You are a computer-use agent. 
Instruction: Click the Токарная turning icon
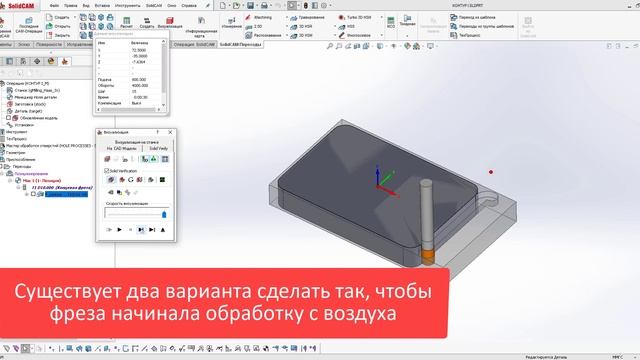click(407, 20)
